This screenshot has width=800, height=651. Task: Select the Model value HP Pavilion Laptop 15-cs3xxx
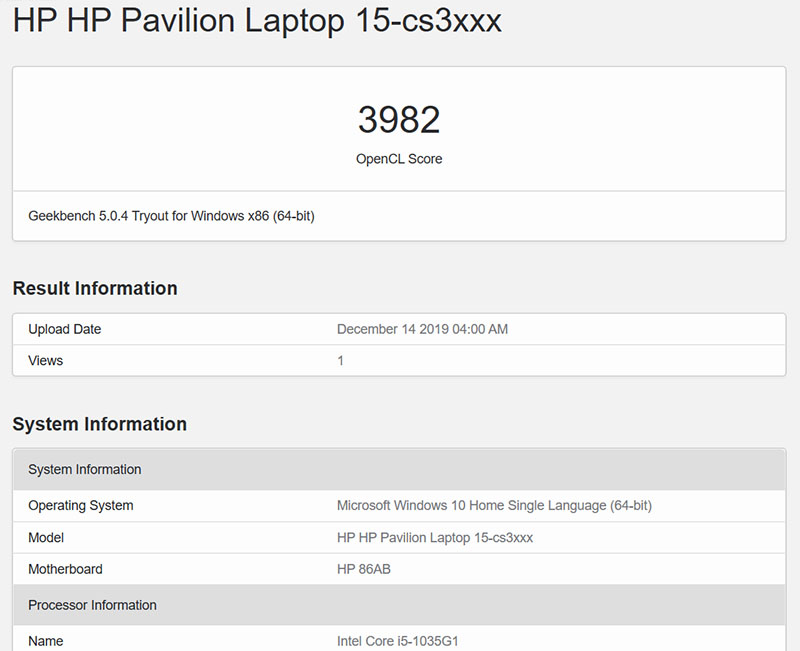pyautogui.click(x=435, y=538)
